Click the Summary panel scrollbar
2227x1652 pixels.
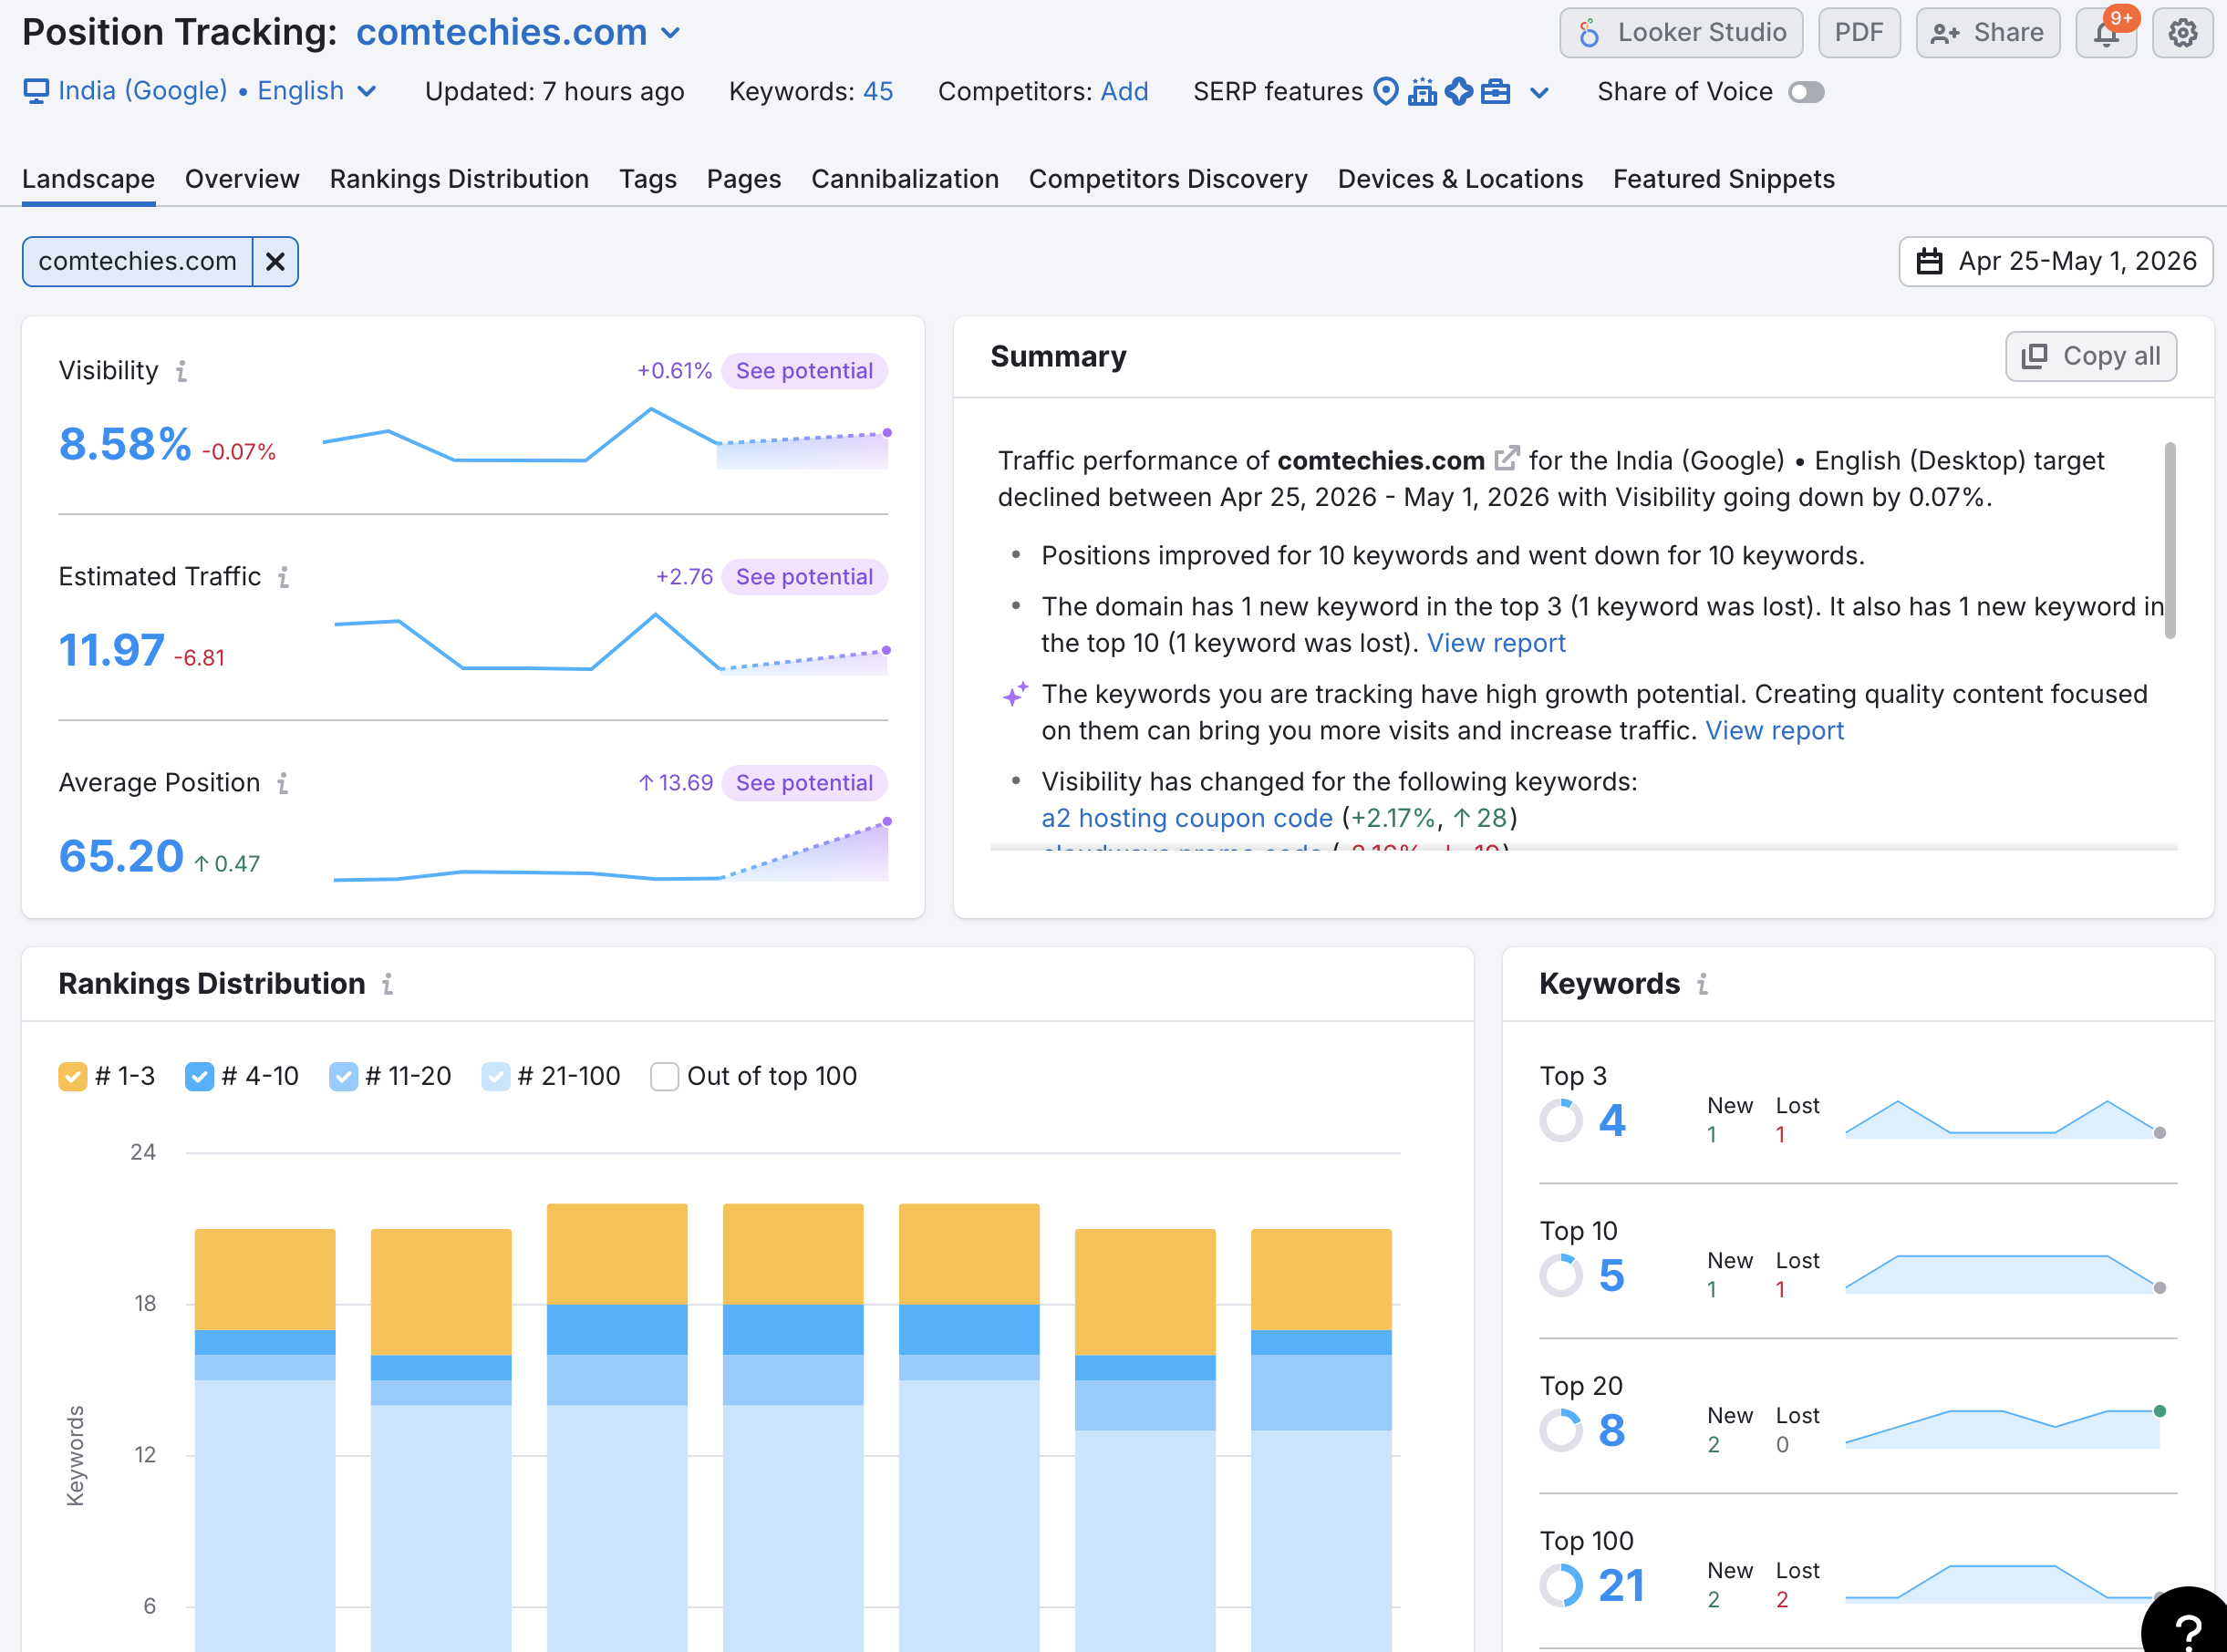click(x=2169, y=540)
